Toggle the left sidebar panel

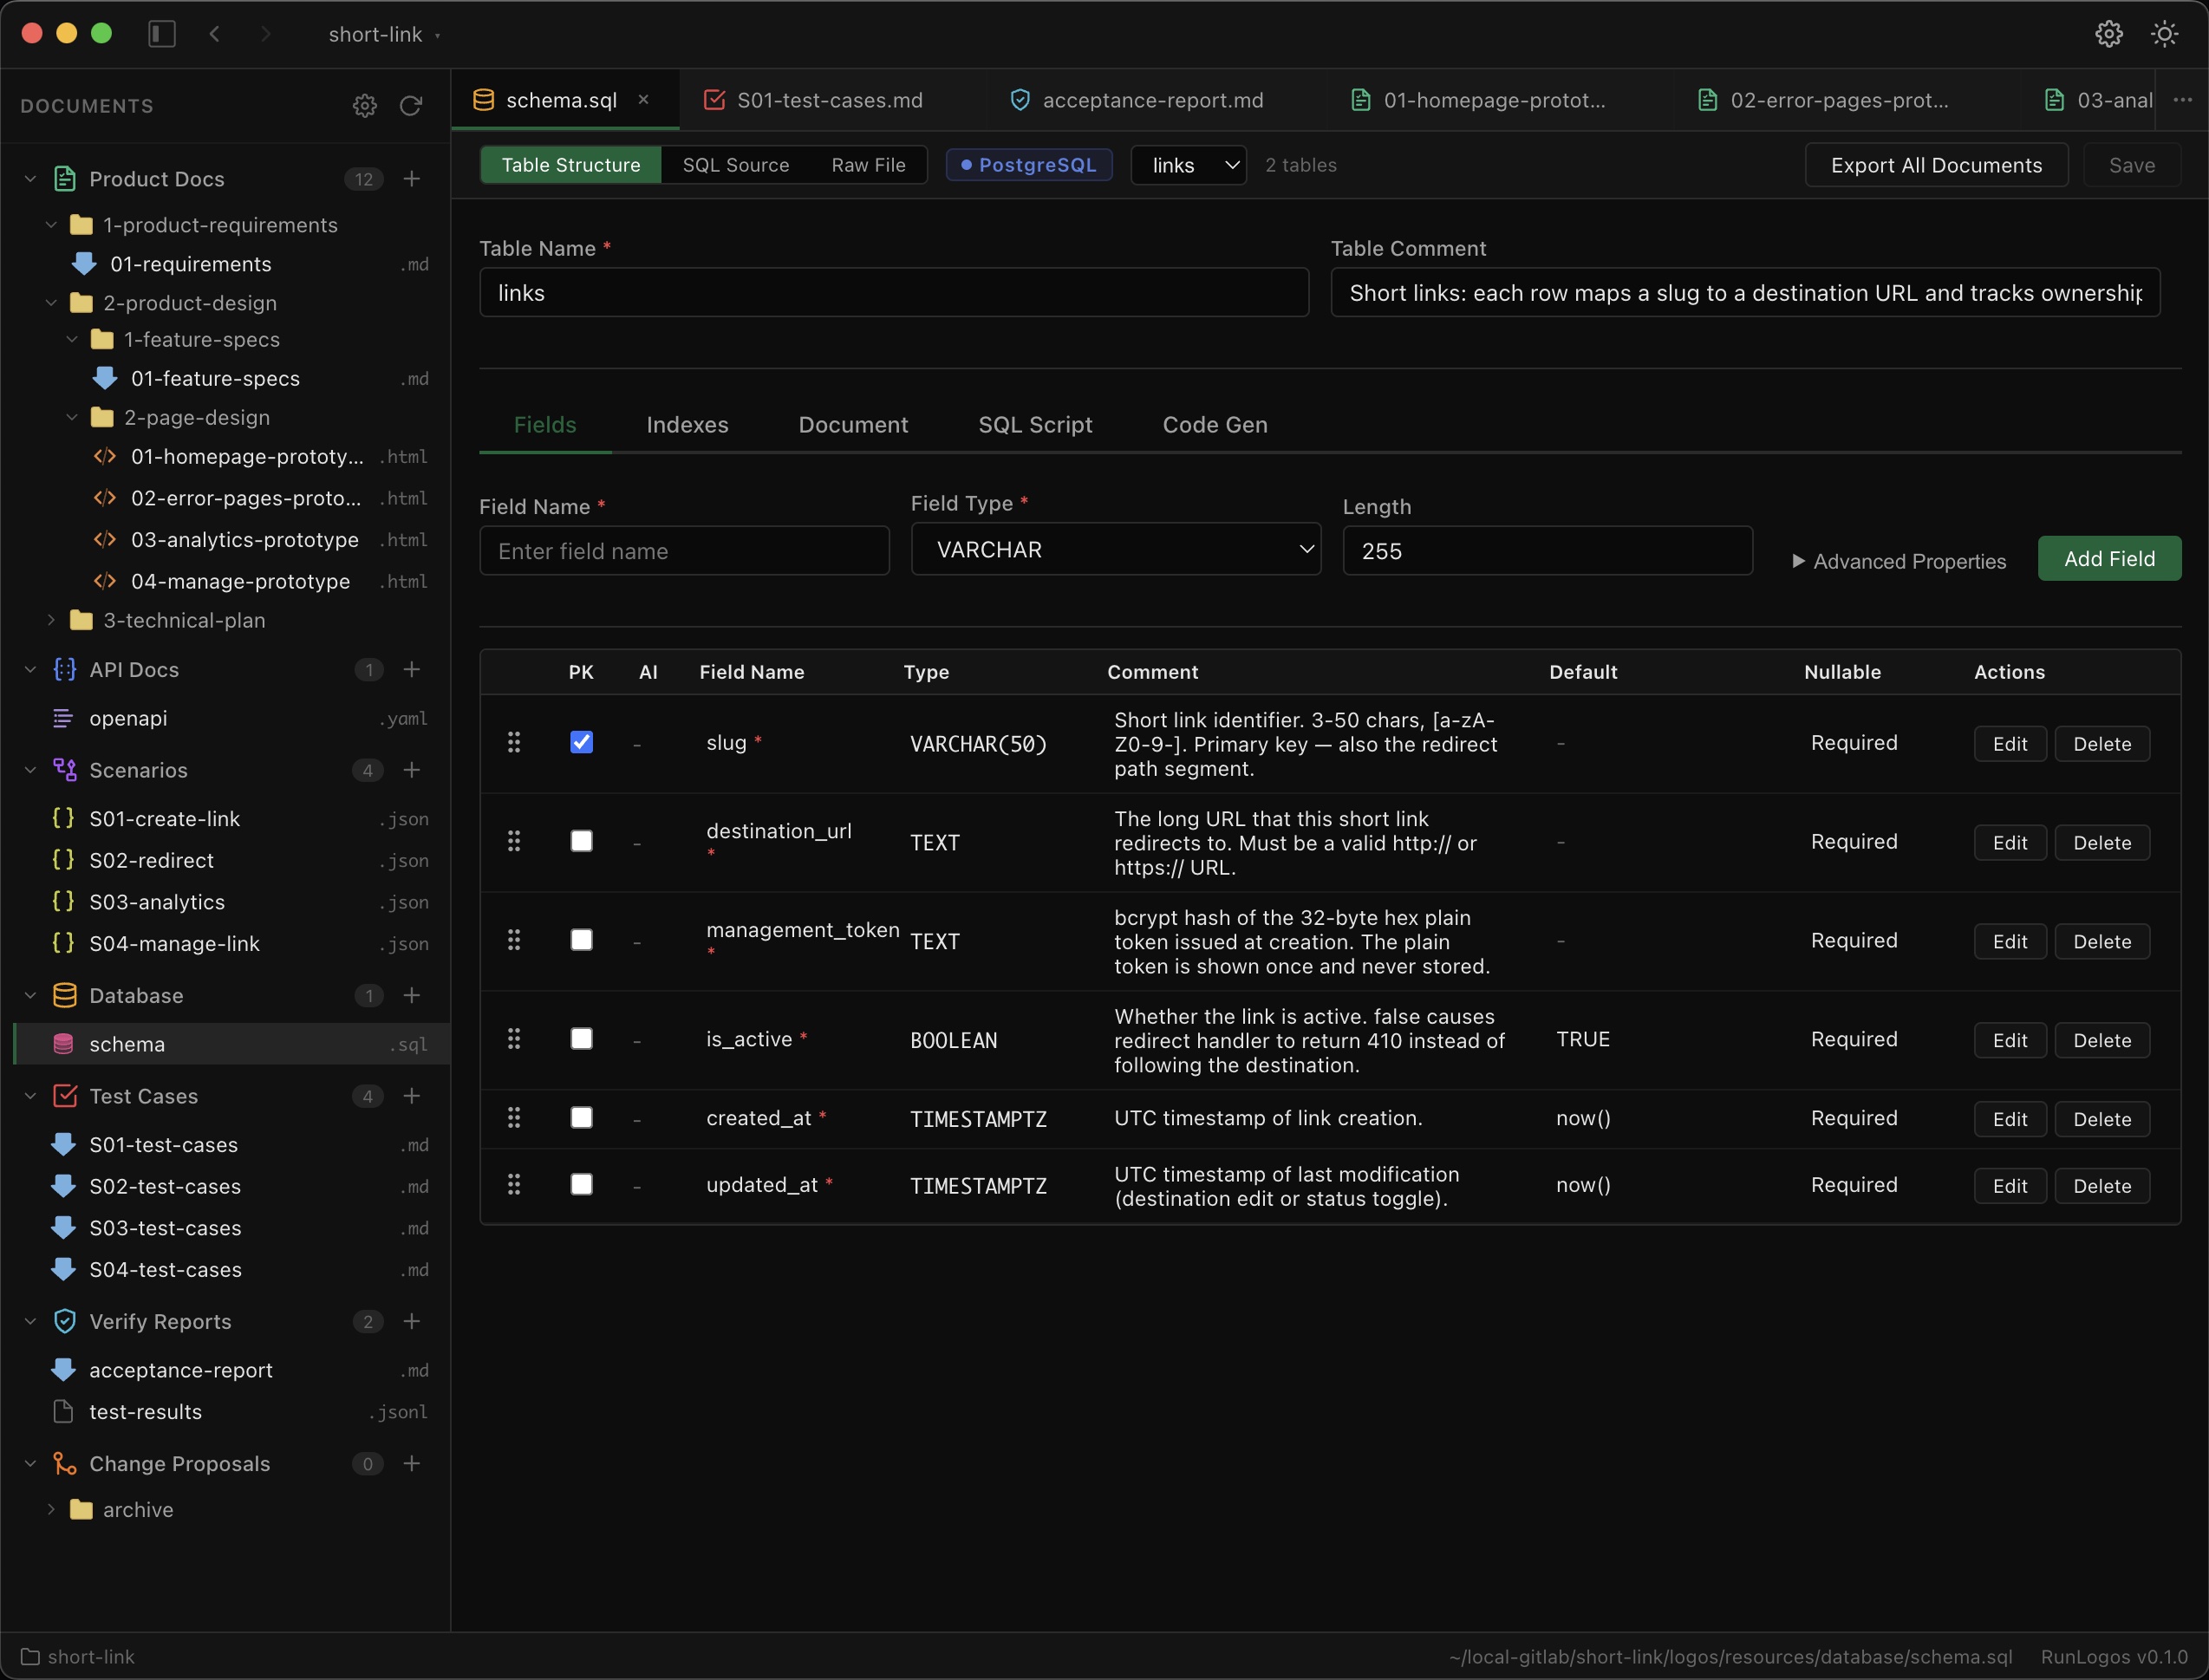[161, 33]
